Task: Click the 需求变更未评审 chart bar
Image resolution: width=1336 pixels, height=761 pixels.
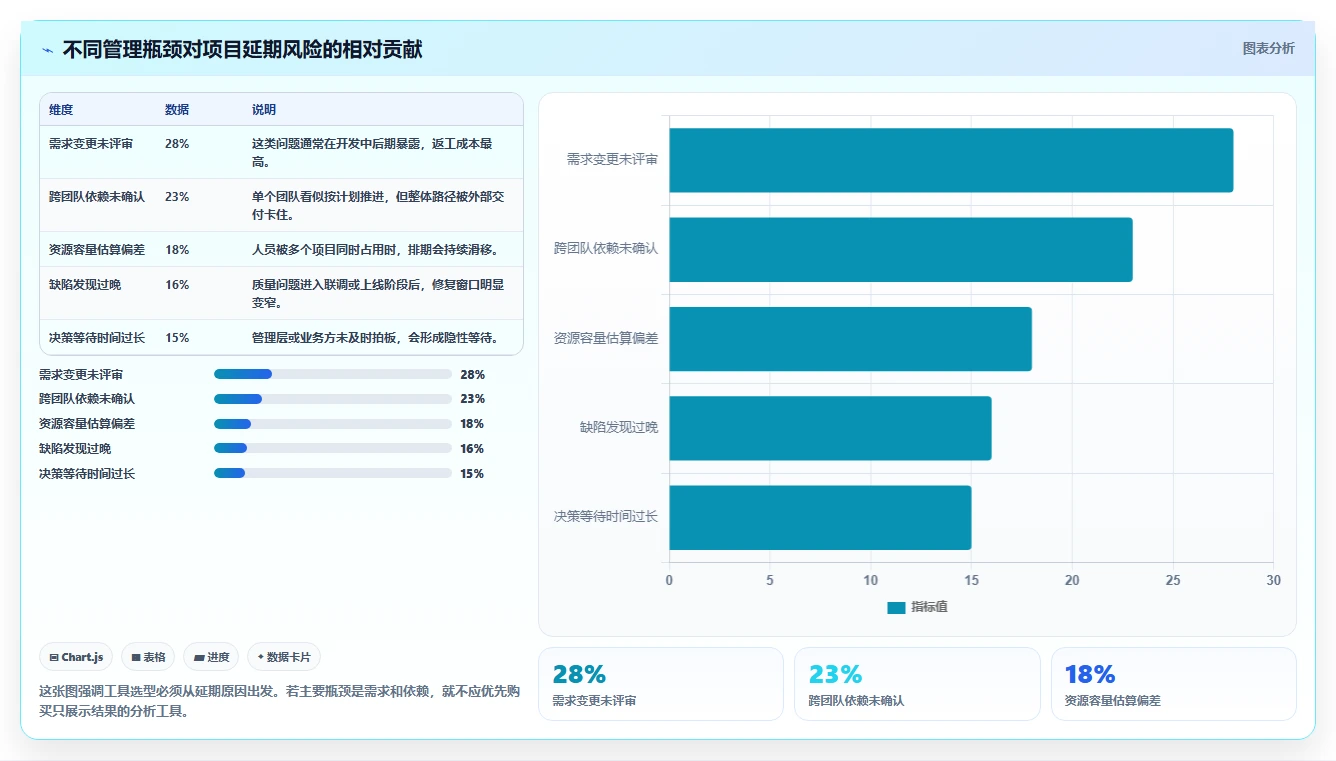Action: [x=951, y=160]
